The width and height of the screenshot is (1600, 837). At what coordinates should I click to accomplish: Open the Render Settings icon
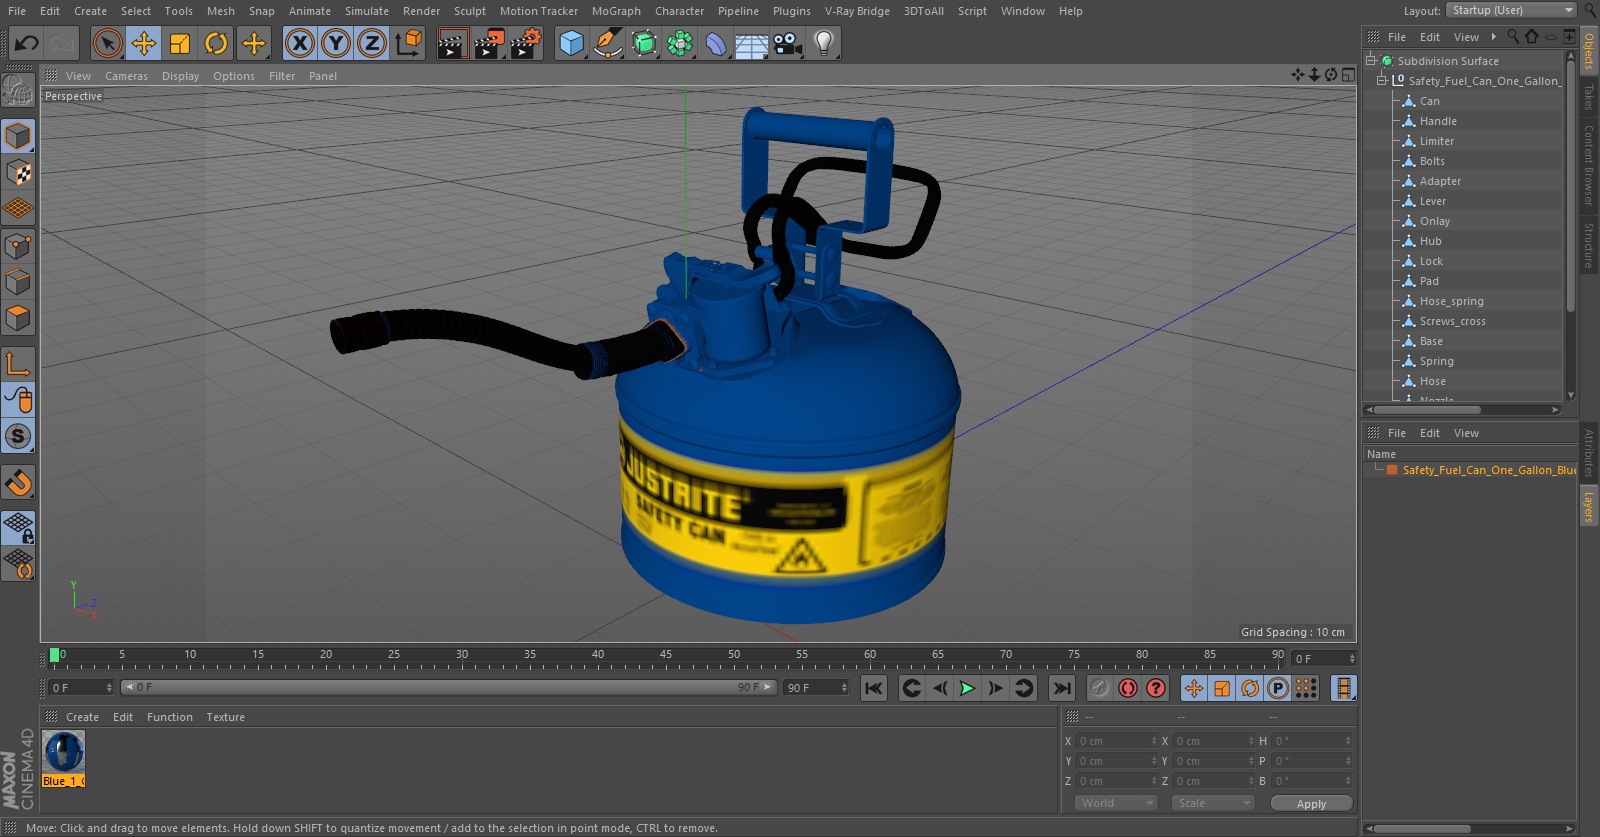[526, 43]
